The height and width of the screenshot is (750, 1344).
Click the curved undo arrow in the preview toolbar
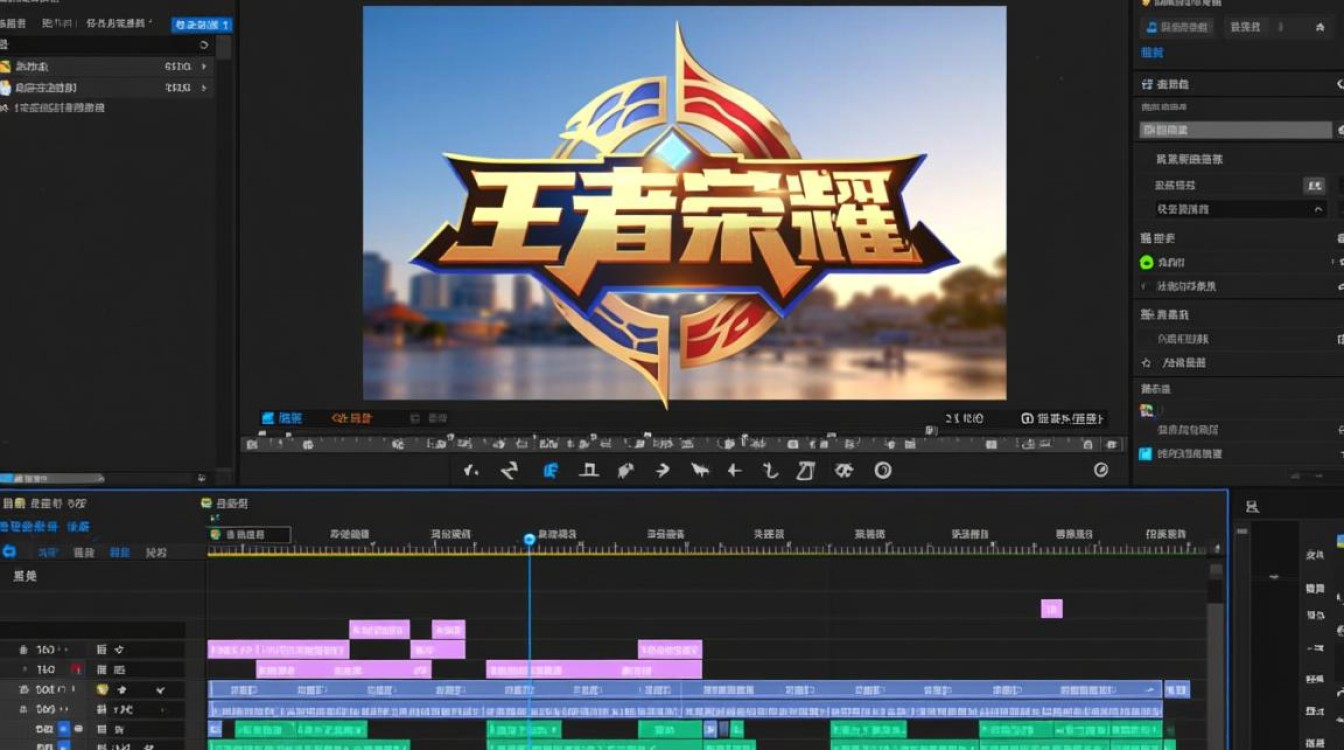[509, 470]
